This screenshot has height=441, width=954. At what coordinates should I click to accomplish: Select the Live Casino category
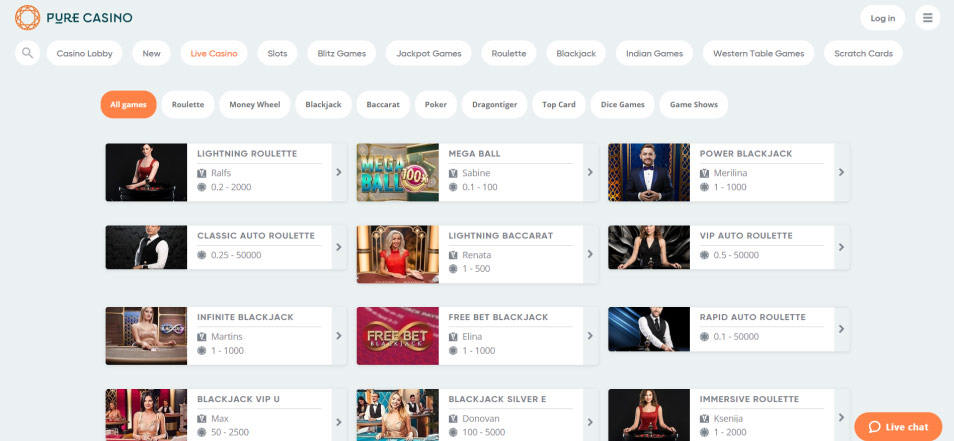tap(214, 53)
